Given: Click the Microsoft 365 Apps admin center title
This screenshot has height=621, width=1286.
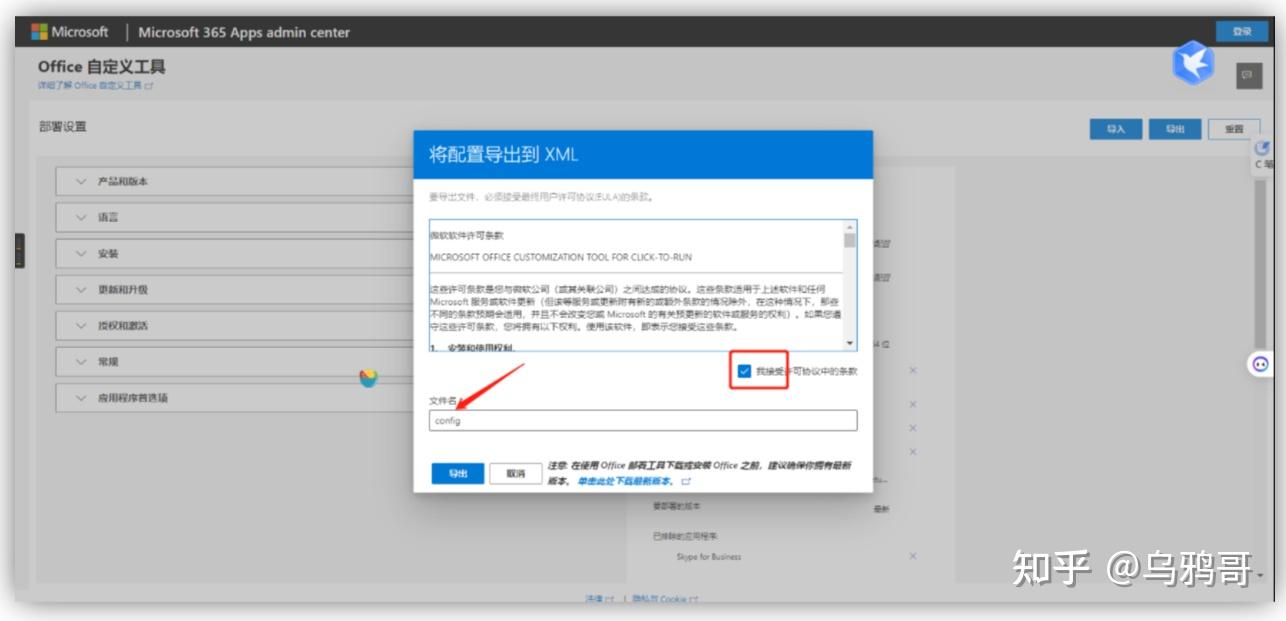Looking at the screenshot, I should [x=244, y=32].
